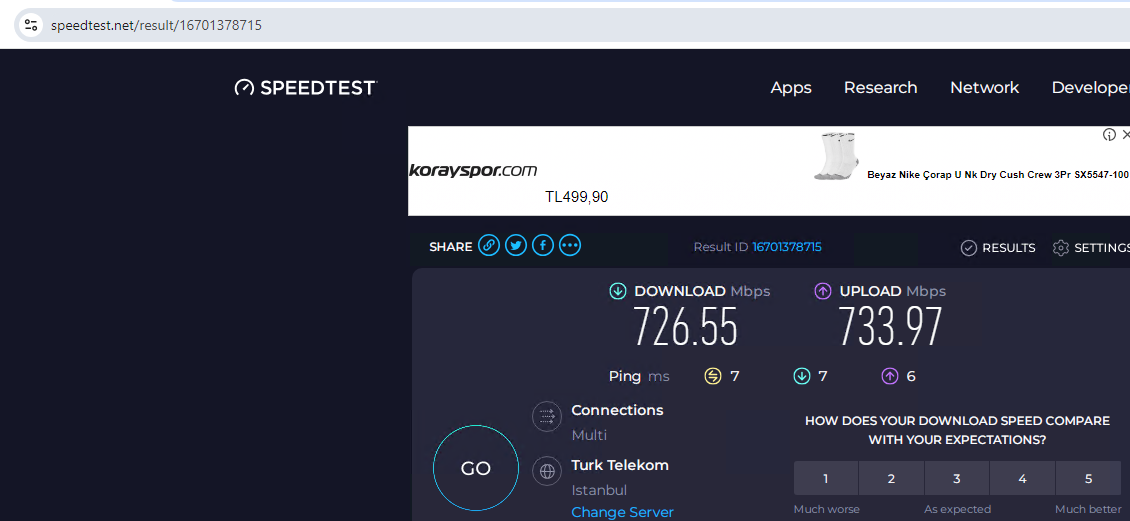Click the site information icon in address bar

30,26
